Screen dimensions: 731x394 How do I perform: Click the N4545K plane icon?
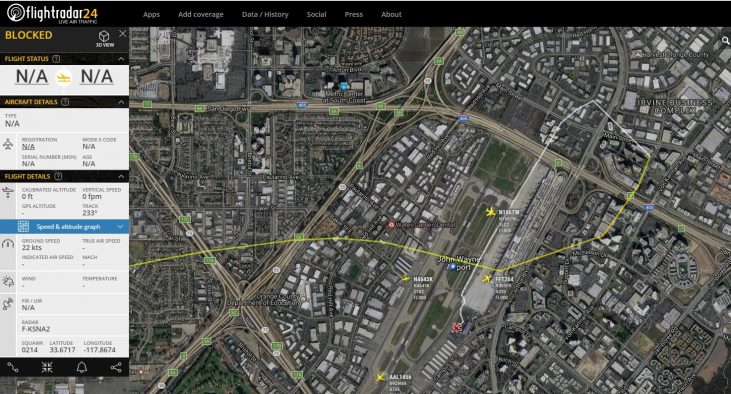[x=406, y=278]
